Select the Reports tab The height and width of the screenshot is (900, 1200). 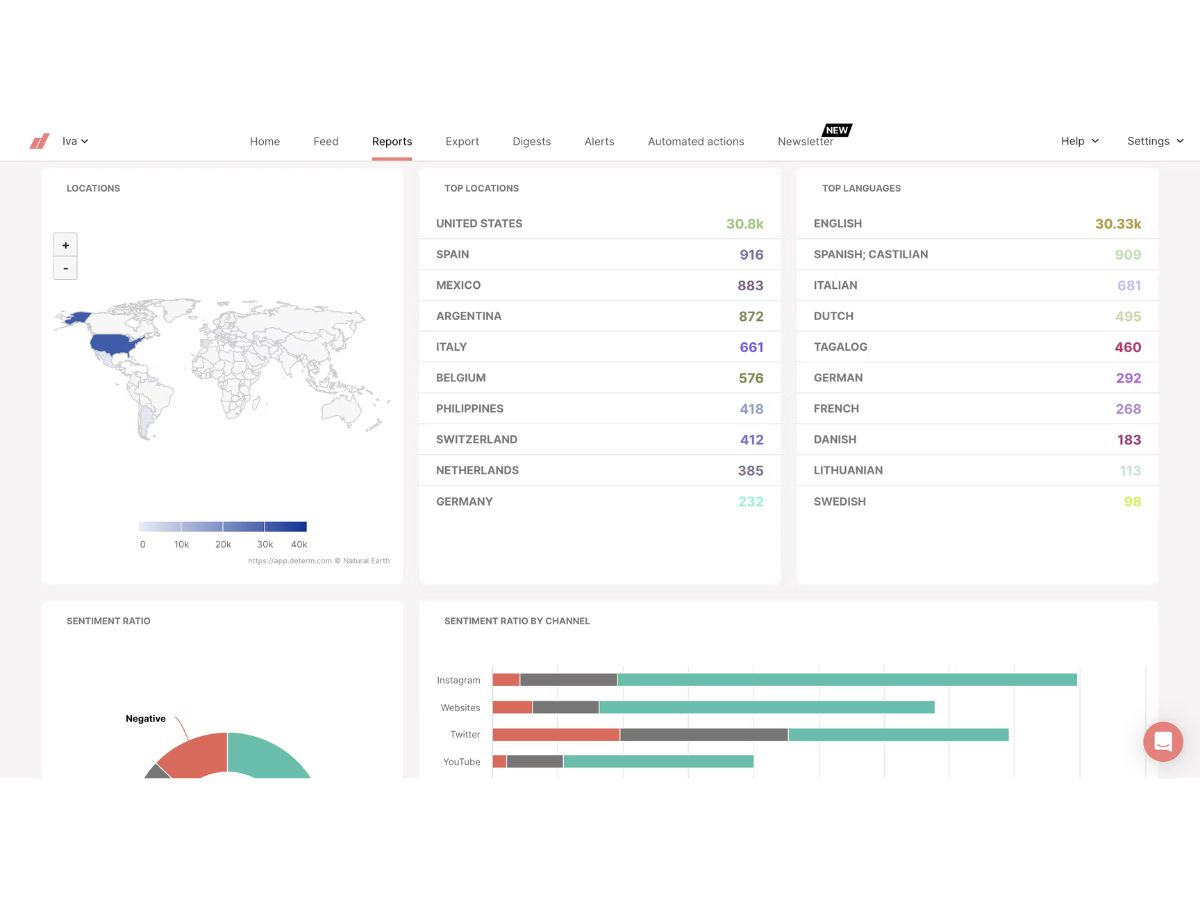coord(392,141)
